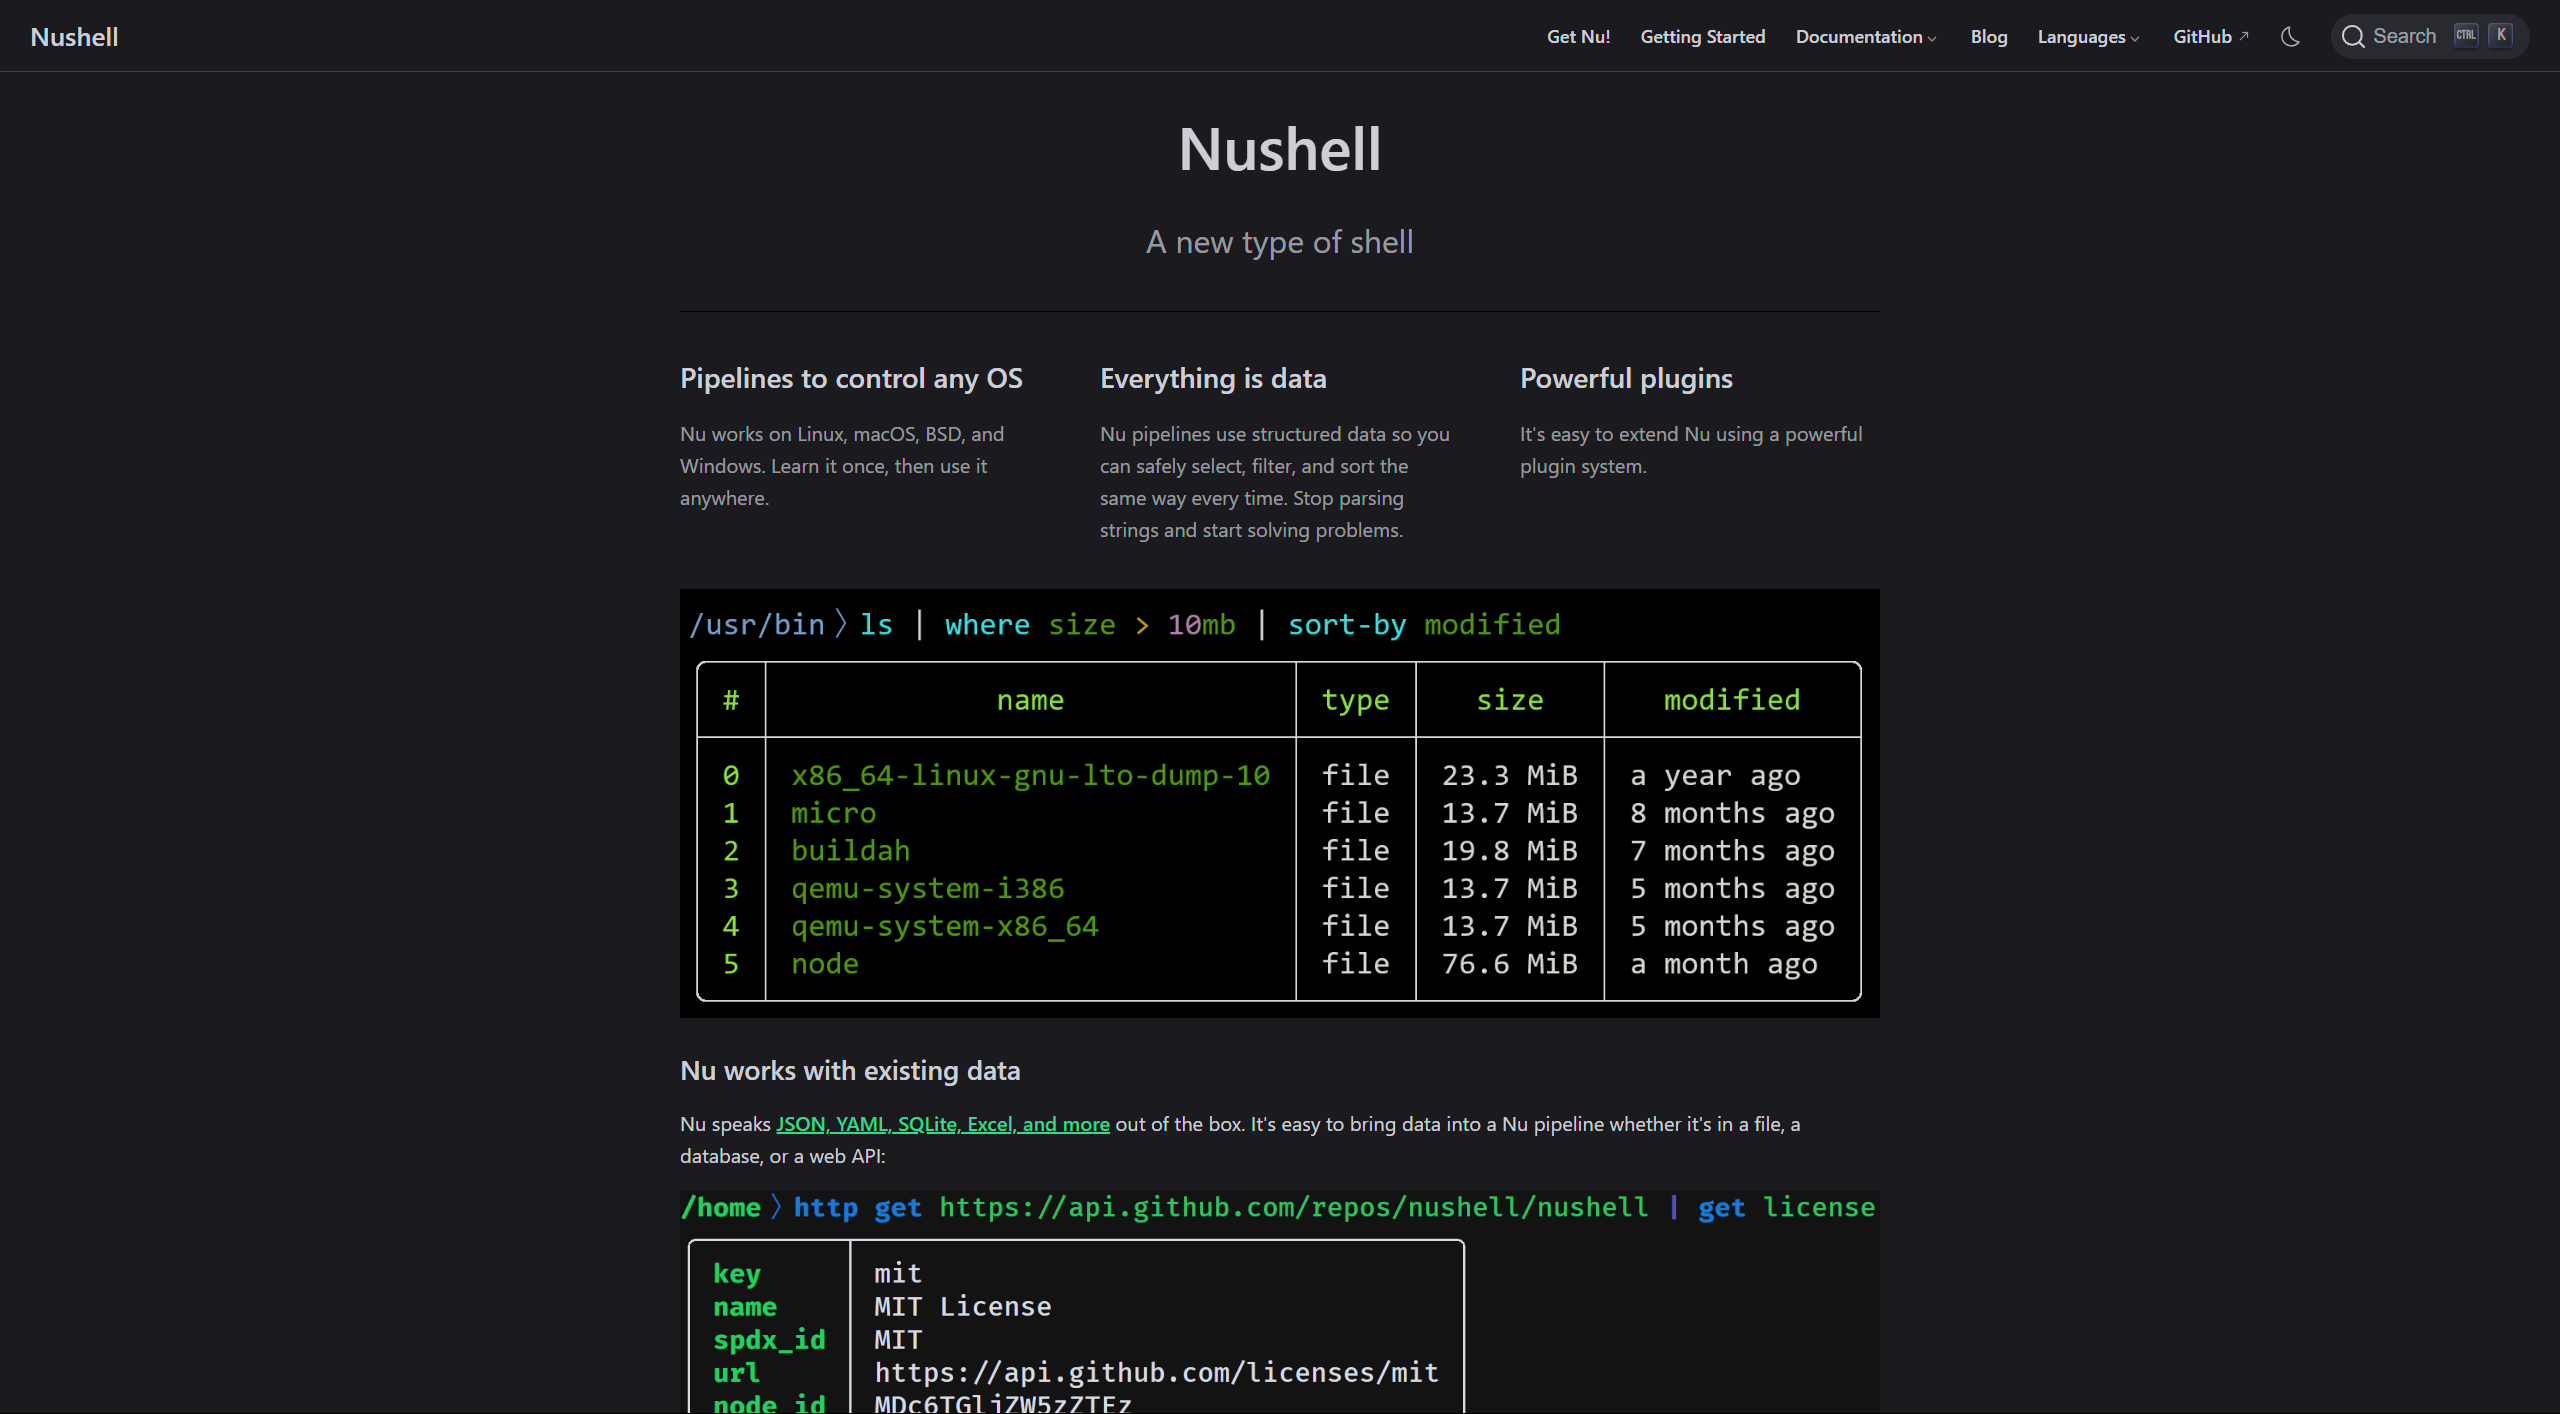Click the x86_64-linux-gnu-lto-dump-10 file name
2560x1414 pixels.
click(1030, 775)
